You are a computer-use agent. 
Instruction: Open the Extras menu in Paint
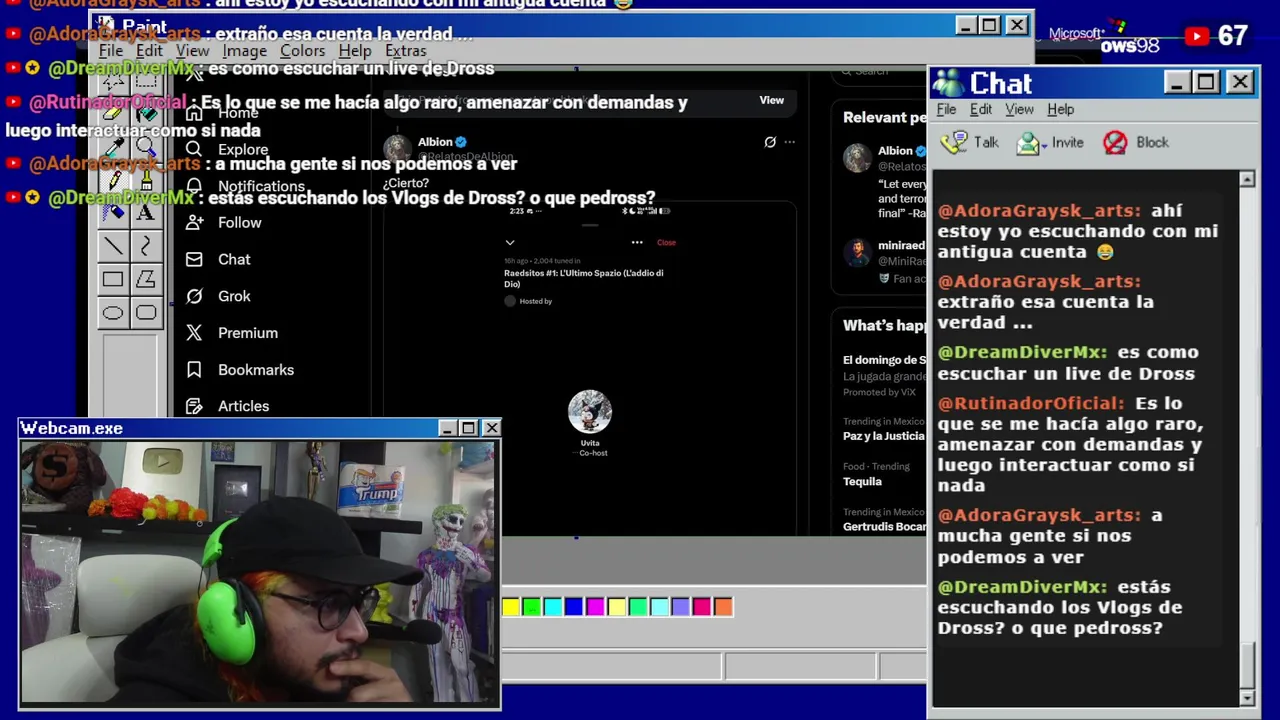(405, 50)
